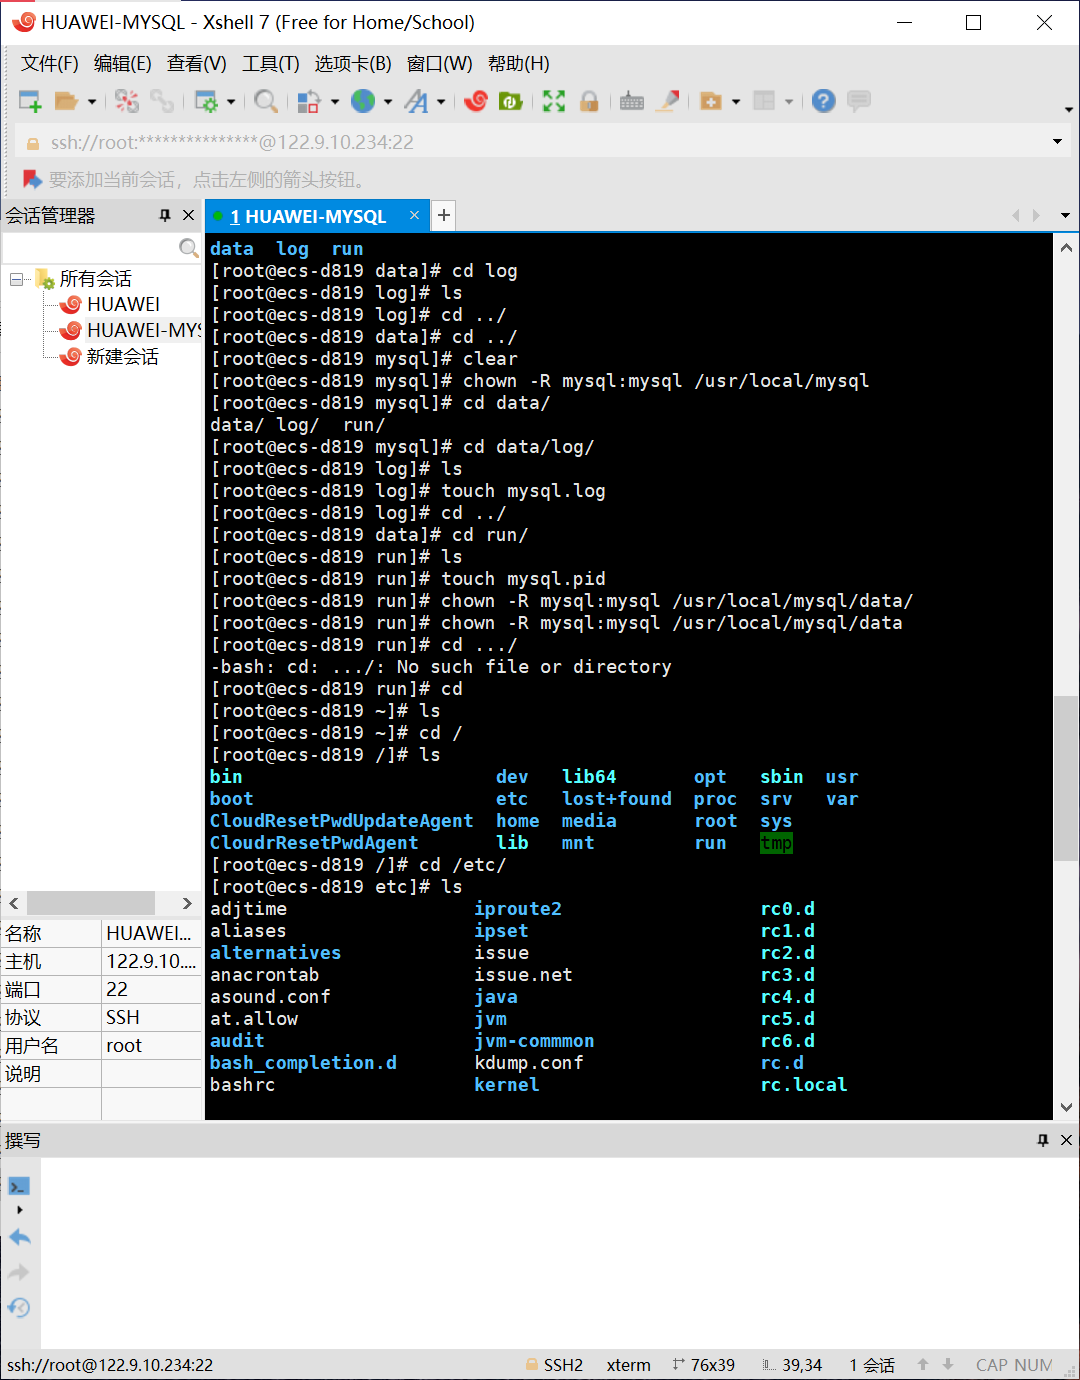Expand the file transfer dropdown arrow
Screen dimensions: 1080x1380
(335, 101)
